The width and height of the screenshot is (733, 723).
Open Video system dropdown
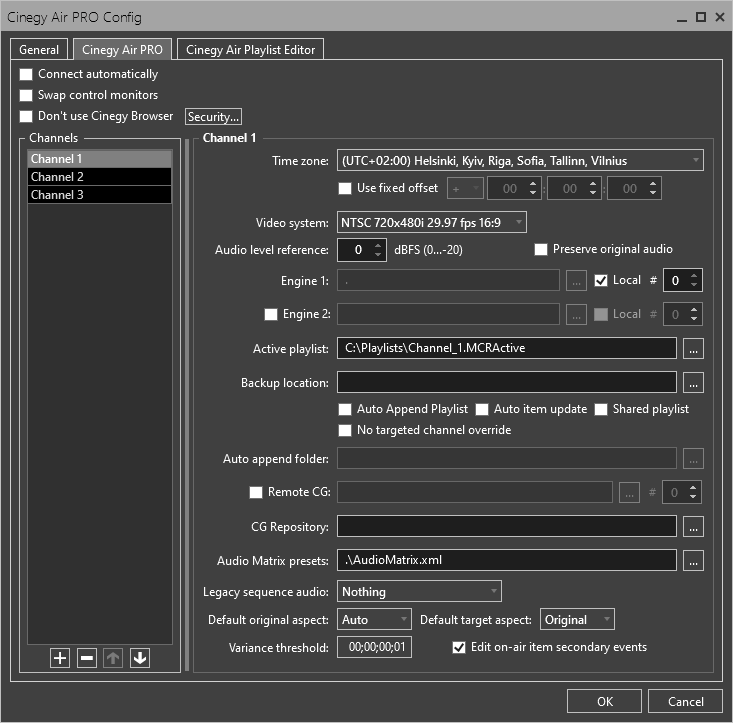pyautogui.click(x=431, y=222)
